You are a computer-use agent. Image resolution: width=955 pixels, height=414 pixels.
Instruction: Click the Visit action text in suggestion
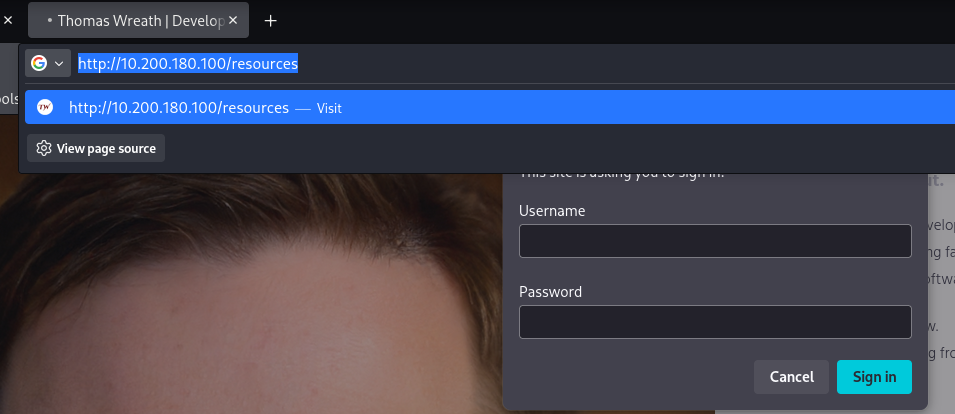pos(329,108)
